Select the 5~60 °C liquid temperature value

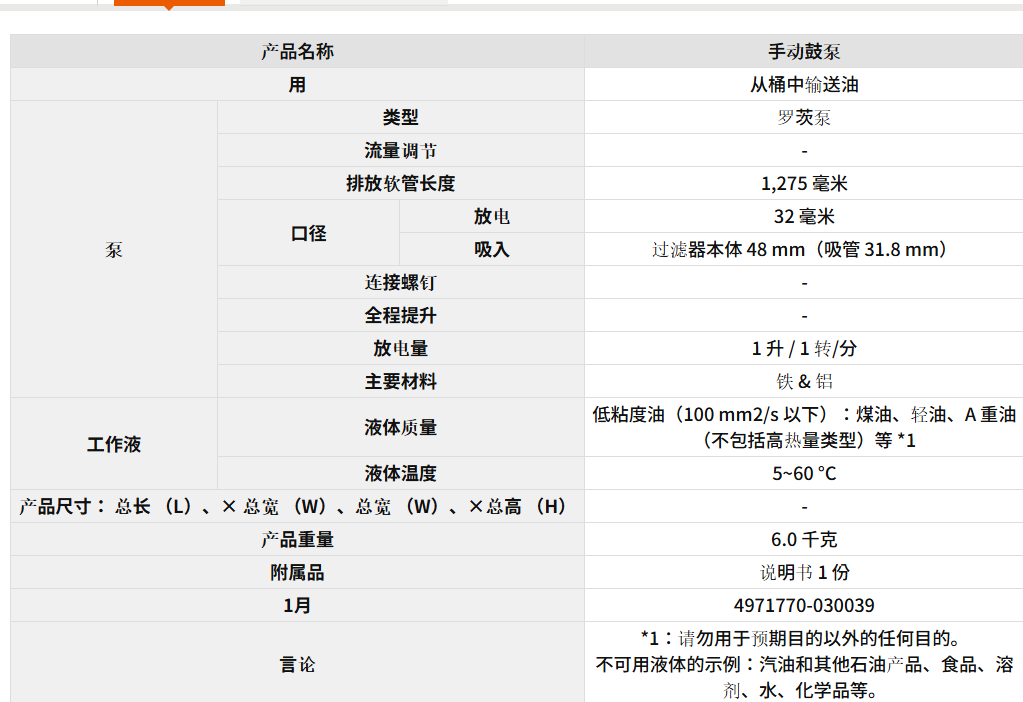803,473
